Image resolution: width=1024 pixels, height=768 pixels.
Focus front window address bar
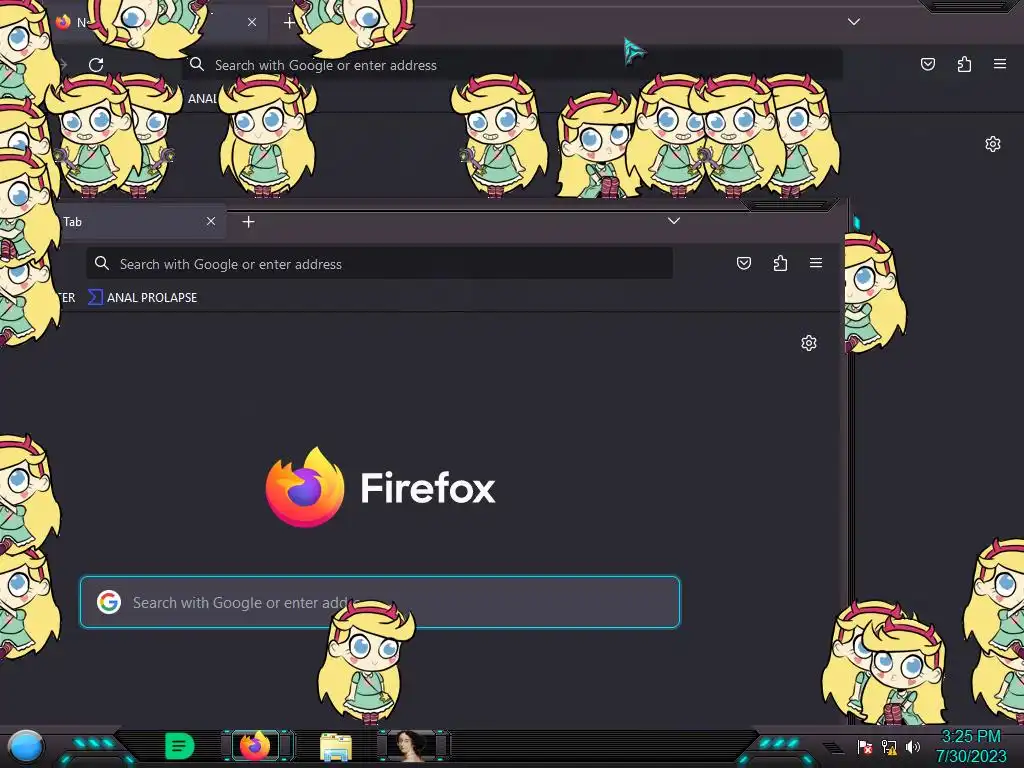pyautogui.click(x=379, y=264)
